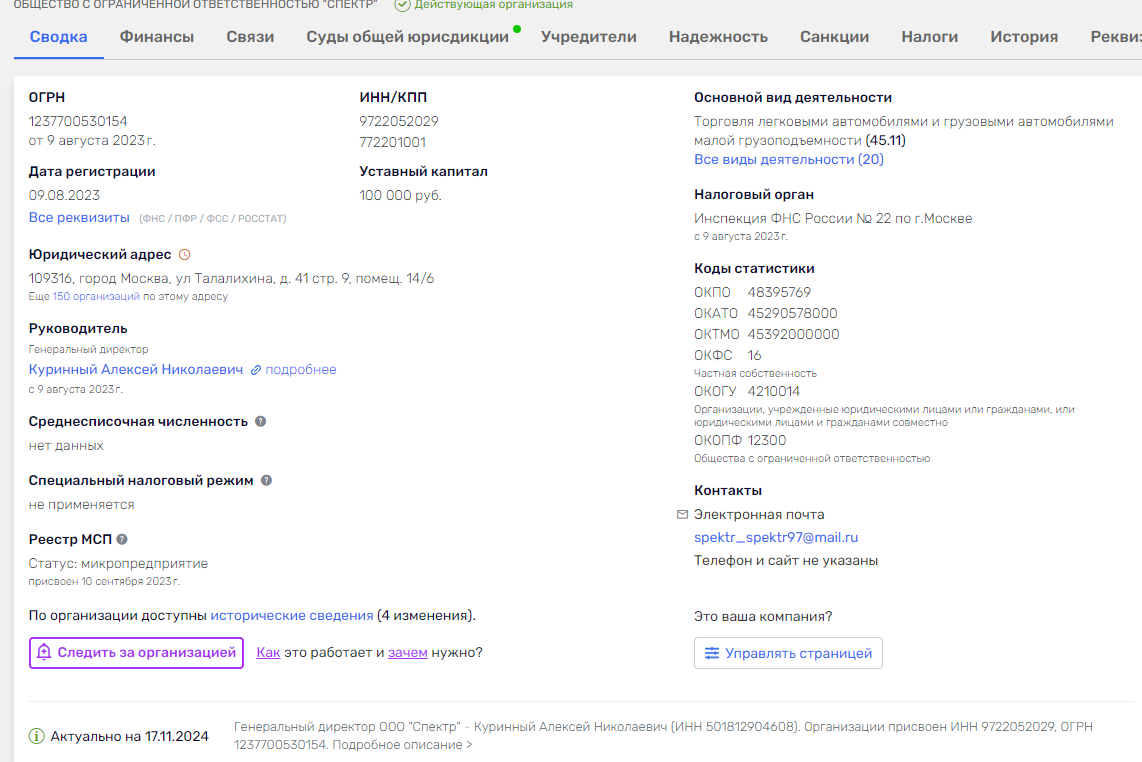
Task: Click help icon next to Среднесписочная численность
Action: click(261, 421)
